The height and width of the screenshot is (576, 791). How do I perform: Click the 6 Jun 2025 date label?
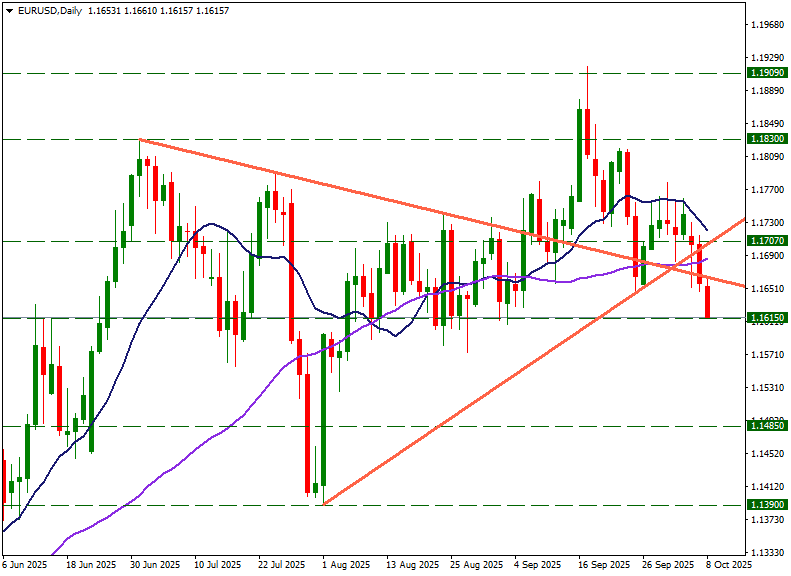pos(25,565)
